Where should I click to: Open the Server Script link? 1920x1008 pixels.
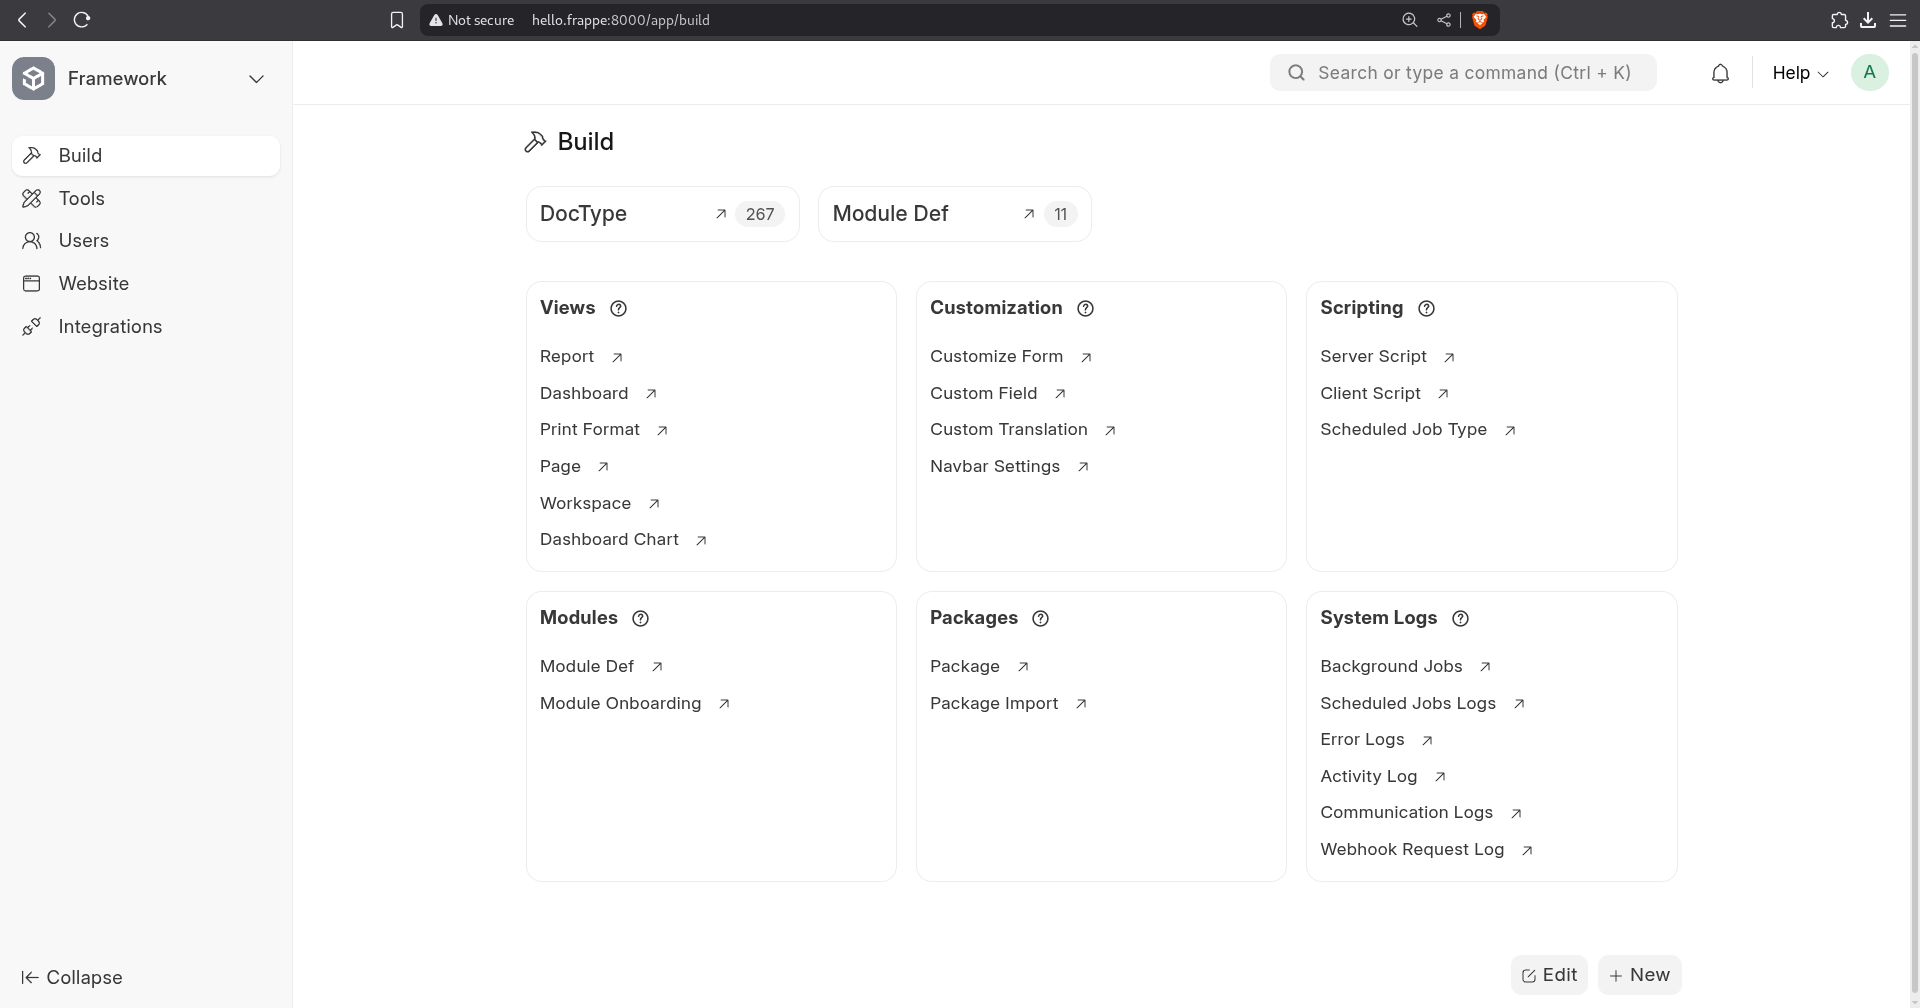point(1373,356)
